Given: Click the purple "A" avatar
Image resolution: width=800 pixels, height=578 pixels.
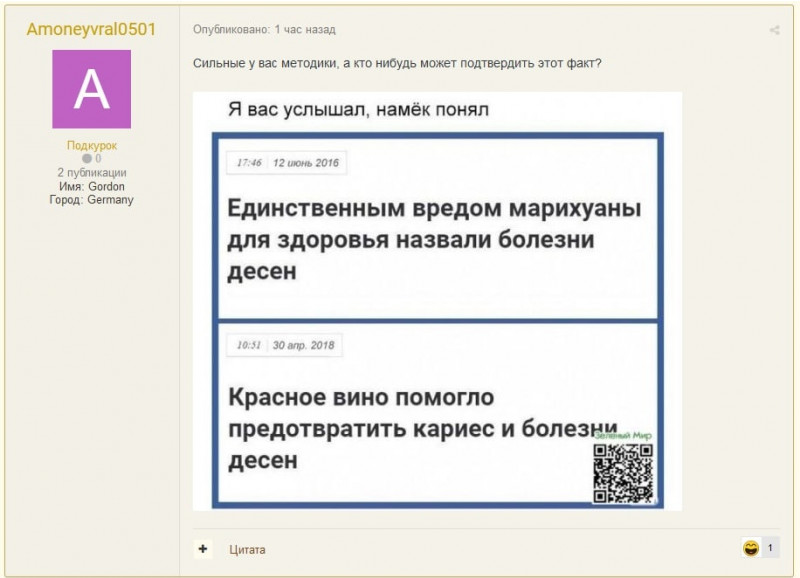Looking at the screenshot, I should pyautogui.click(x=91, y=90).
